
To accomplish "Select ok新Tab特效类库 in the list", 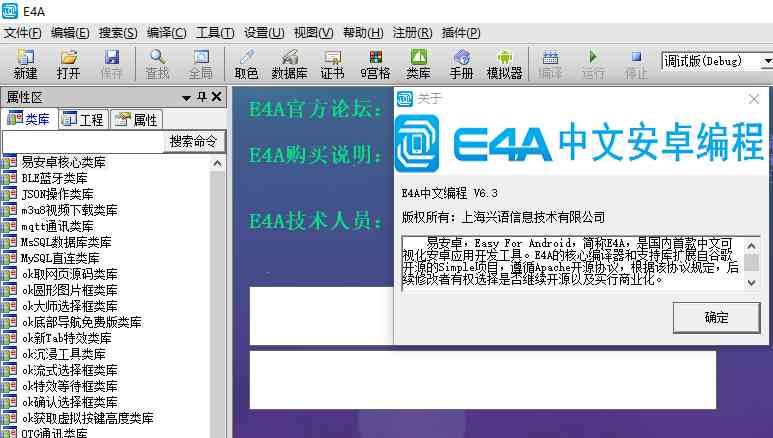I will click(67, 338).
